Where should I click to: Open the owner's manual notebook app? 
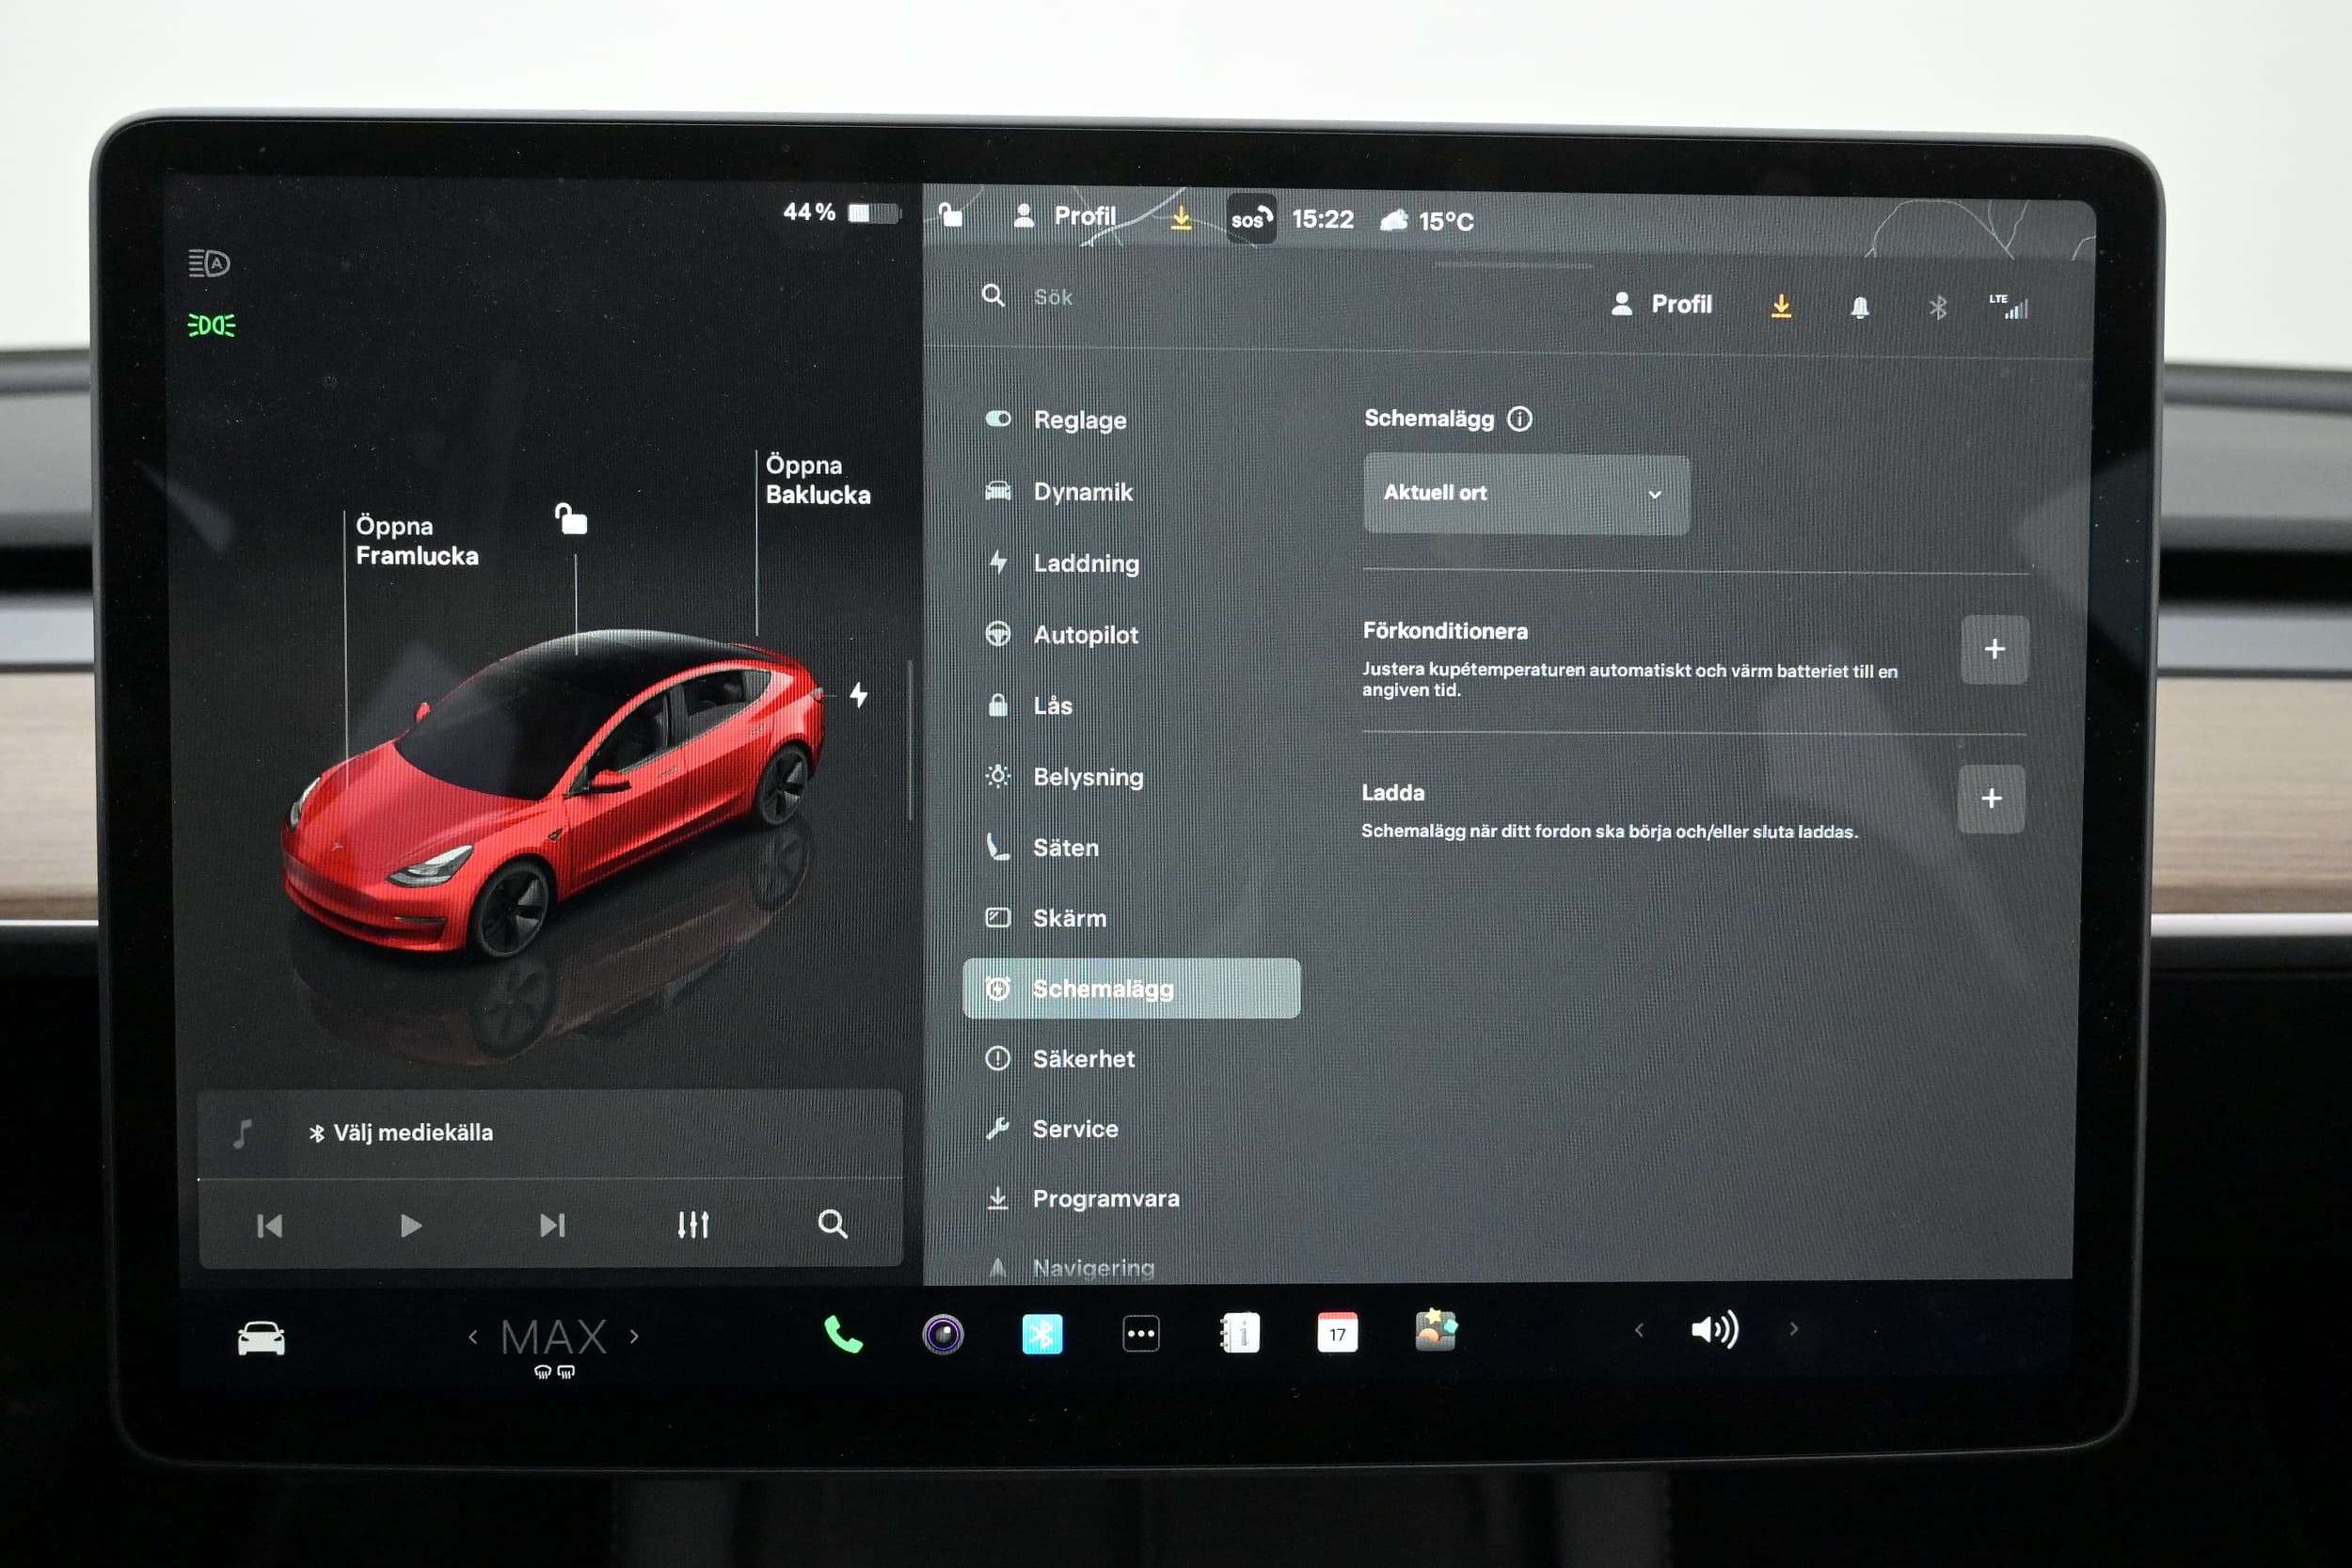1240,1333
